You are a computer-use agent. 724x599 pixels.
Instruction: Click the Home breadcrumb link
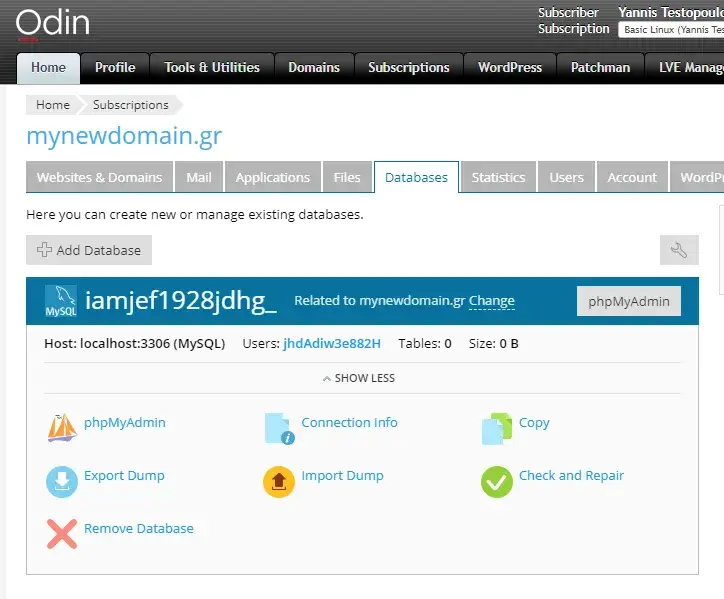pyautogui.click(x=53, y=105)
